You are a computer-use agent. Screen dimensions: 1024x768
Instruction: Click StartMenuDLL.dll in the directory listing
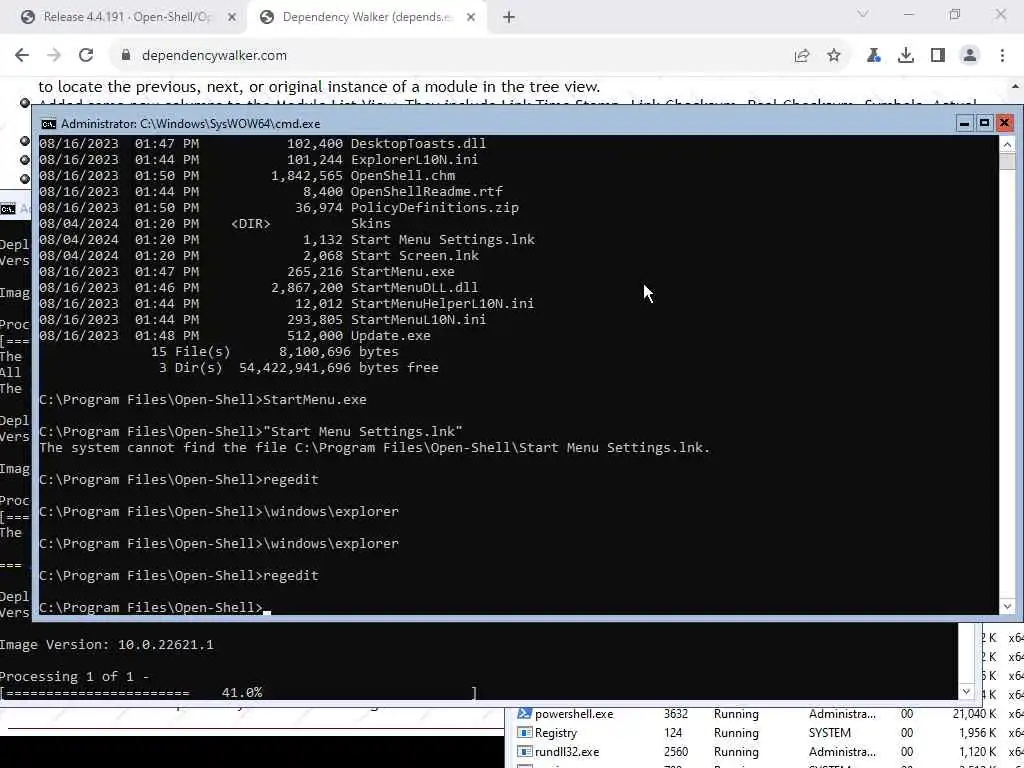click(414, 287)
